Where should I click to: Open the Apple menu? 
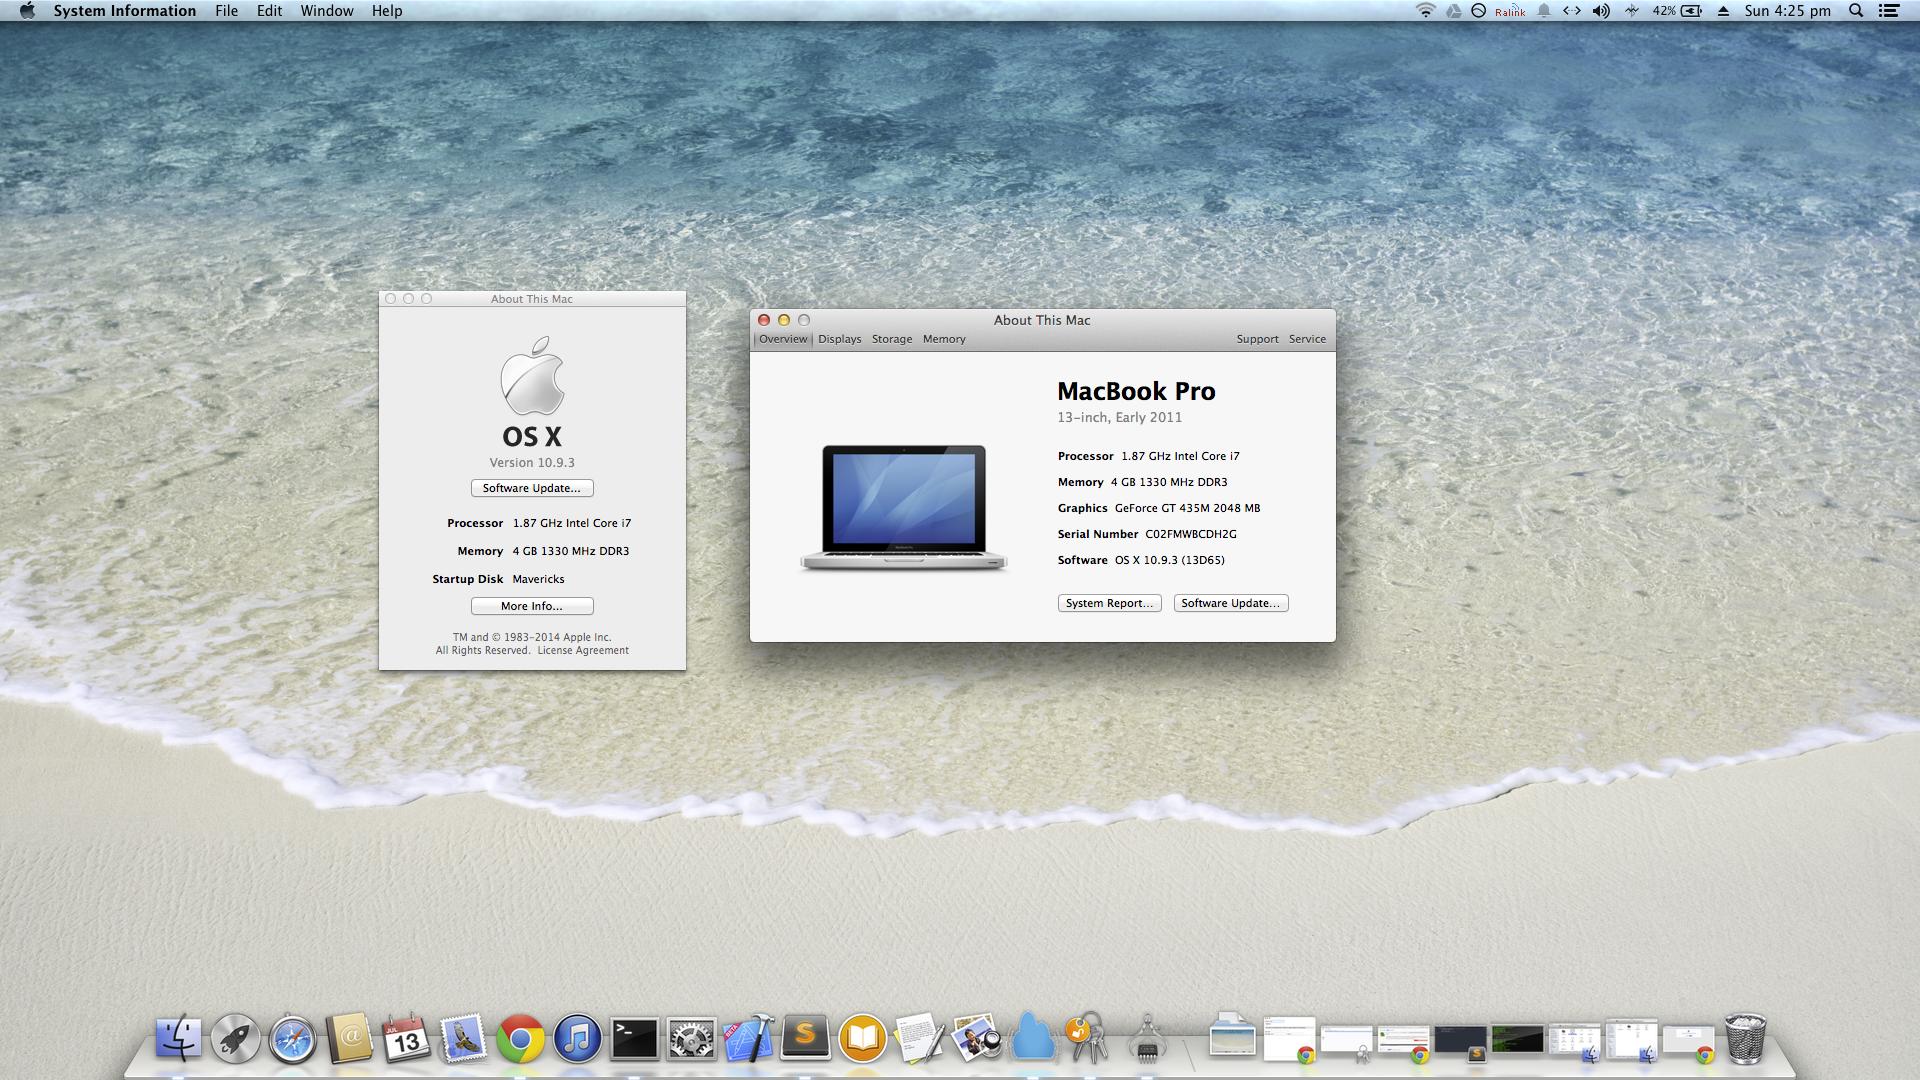tap(27, 11)
